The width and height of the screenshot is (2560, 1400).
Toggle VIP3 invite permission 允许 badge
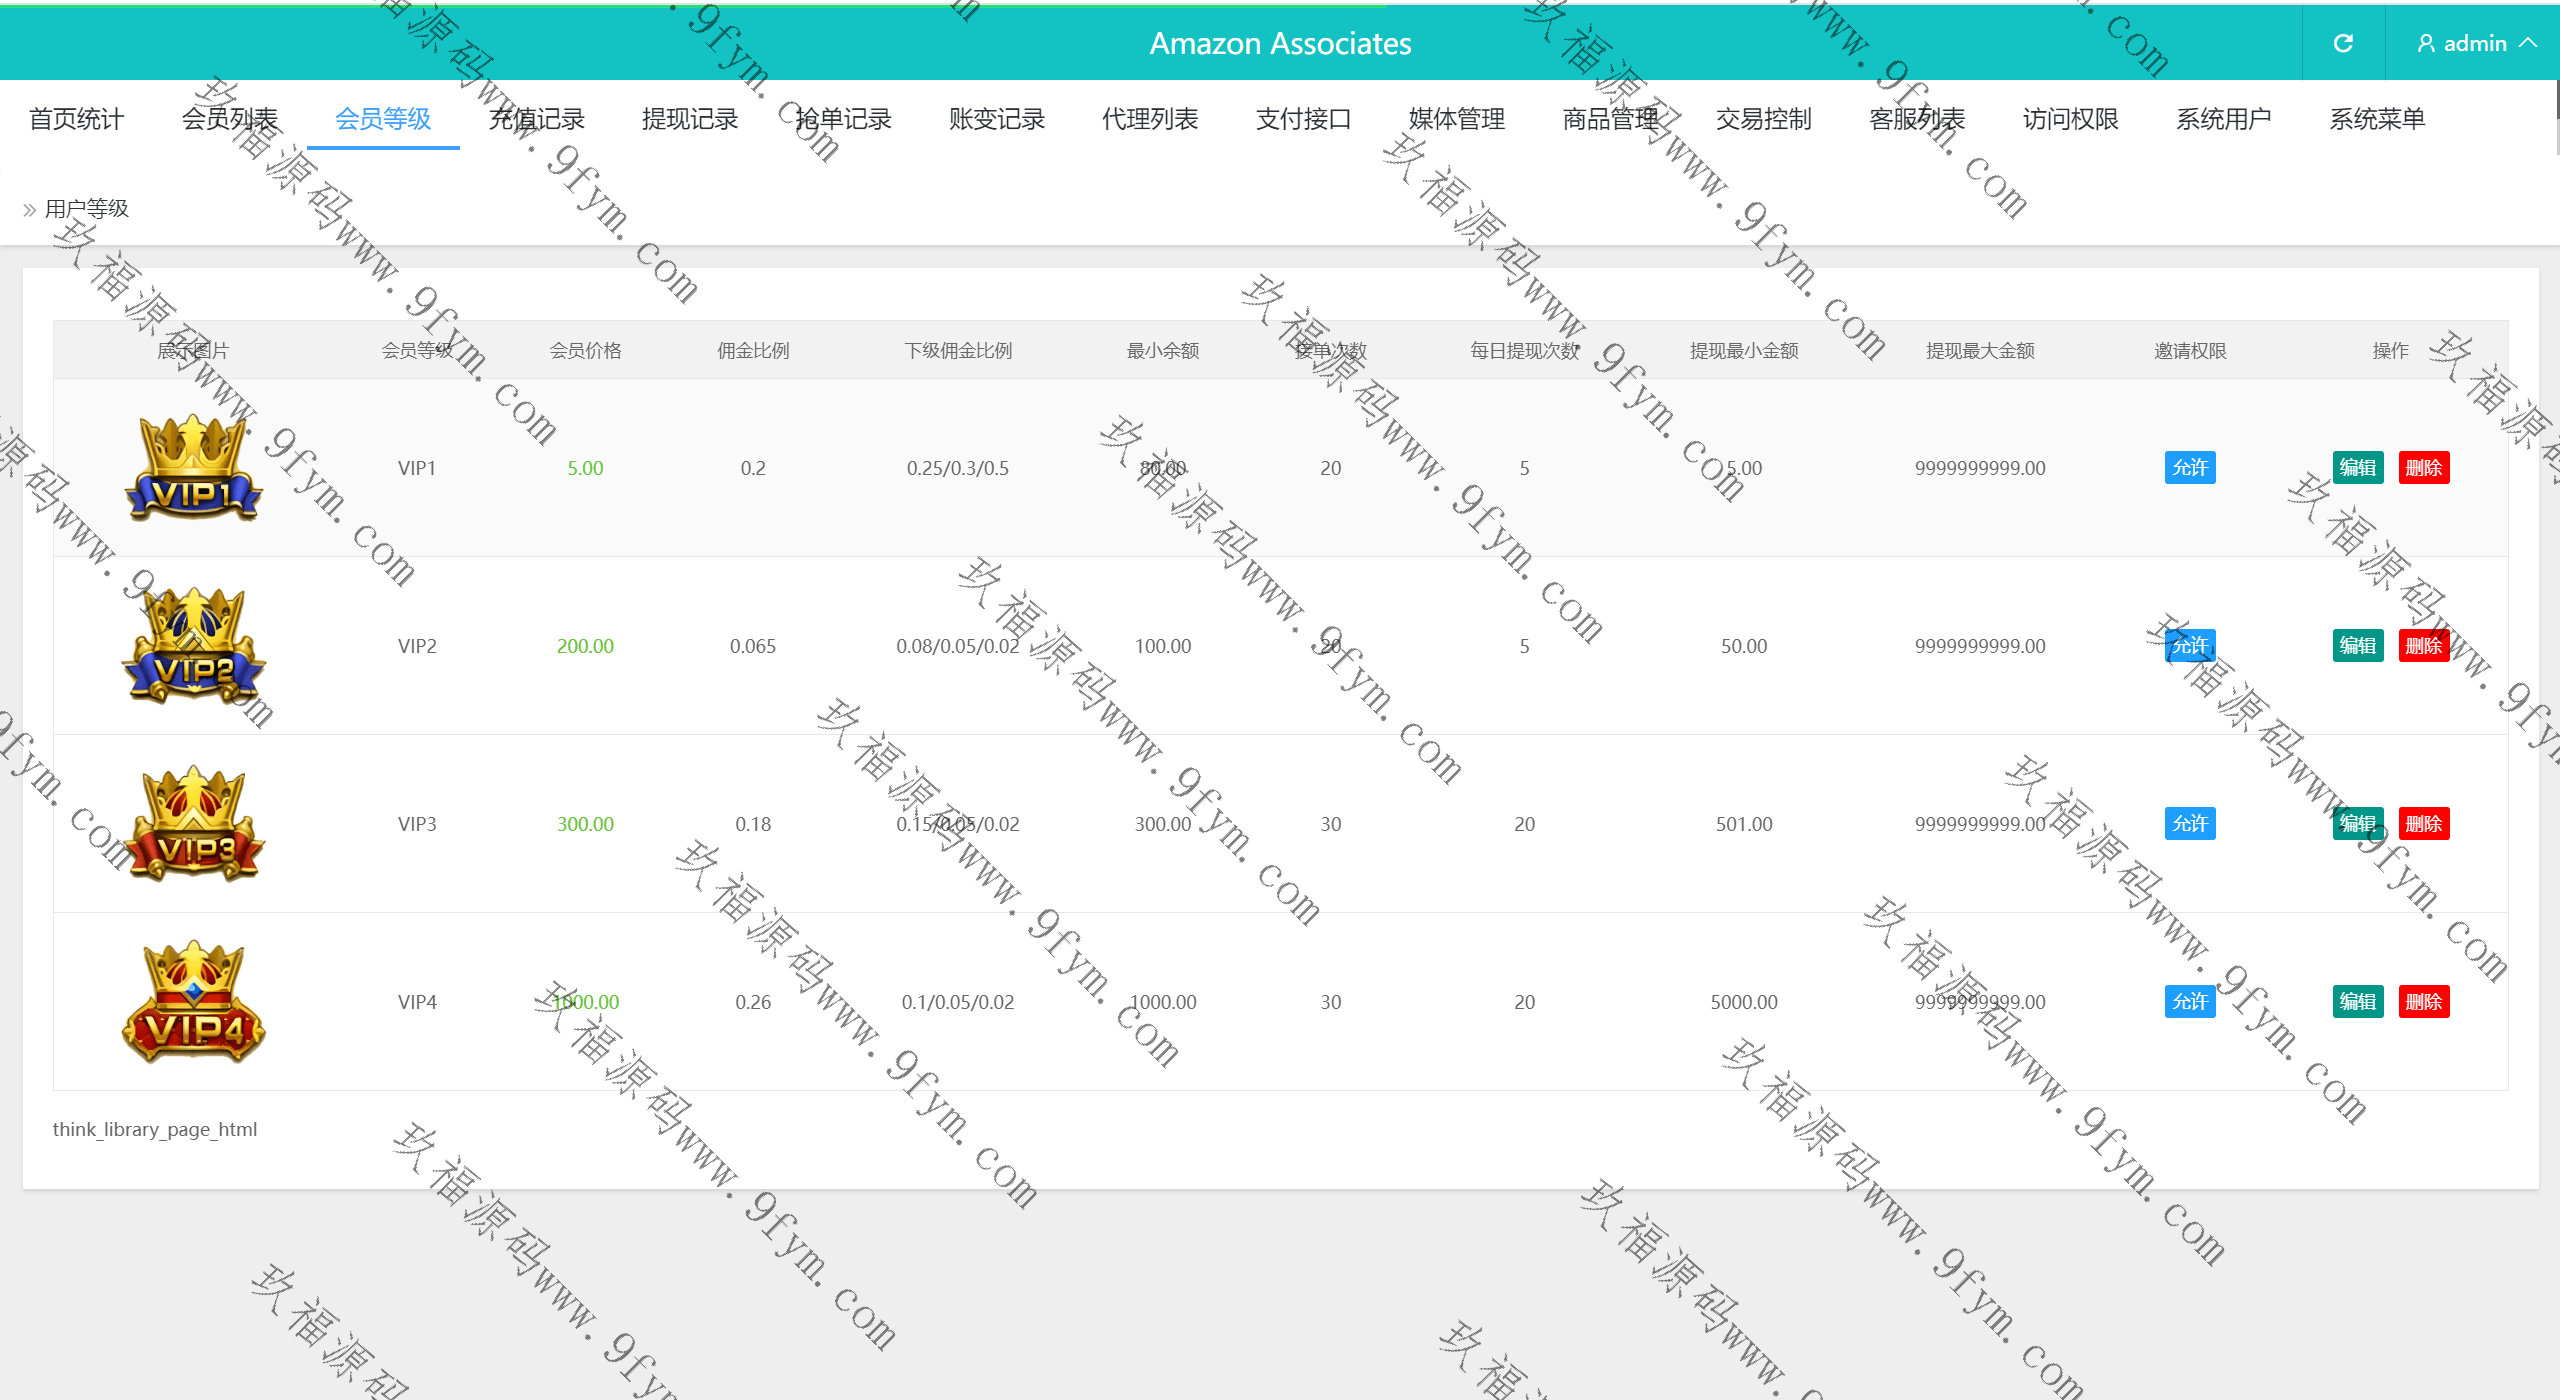[x=2190, y=824]
